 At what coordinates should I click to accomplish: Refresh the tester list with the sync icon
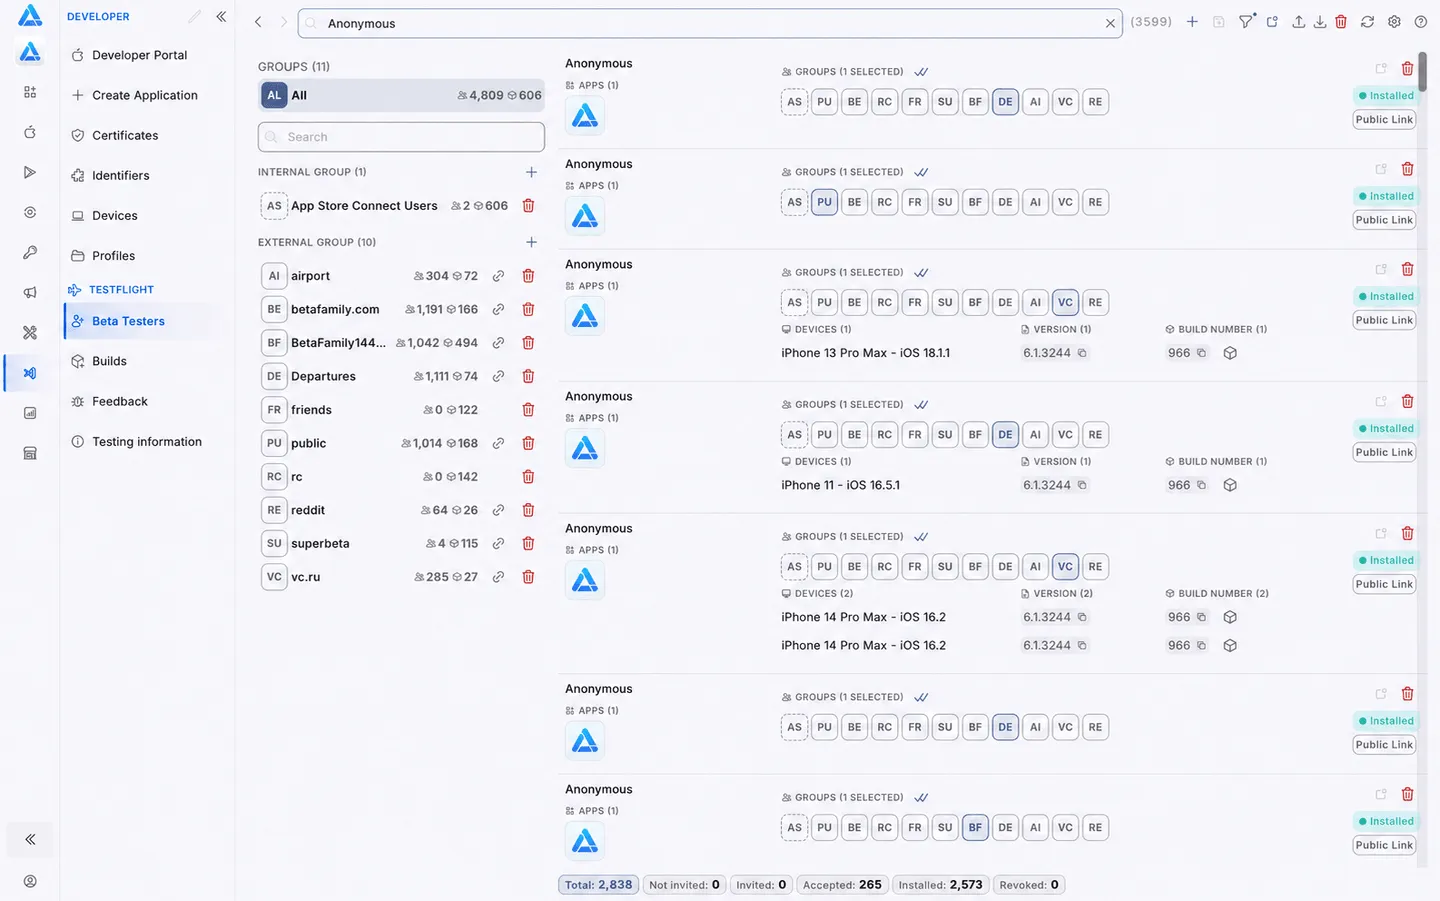point(1367,22)
